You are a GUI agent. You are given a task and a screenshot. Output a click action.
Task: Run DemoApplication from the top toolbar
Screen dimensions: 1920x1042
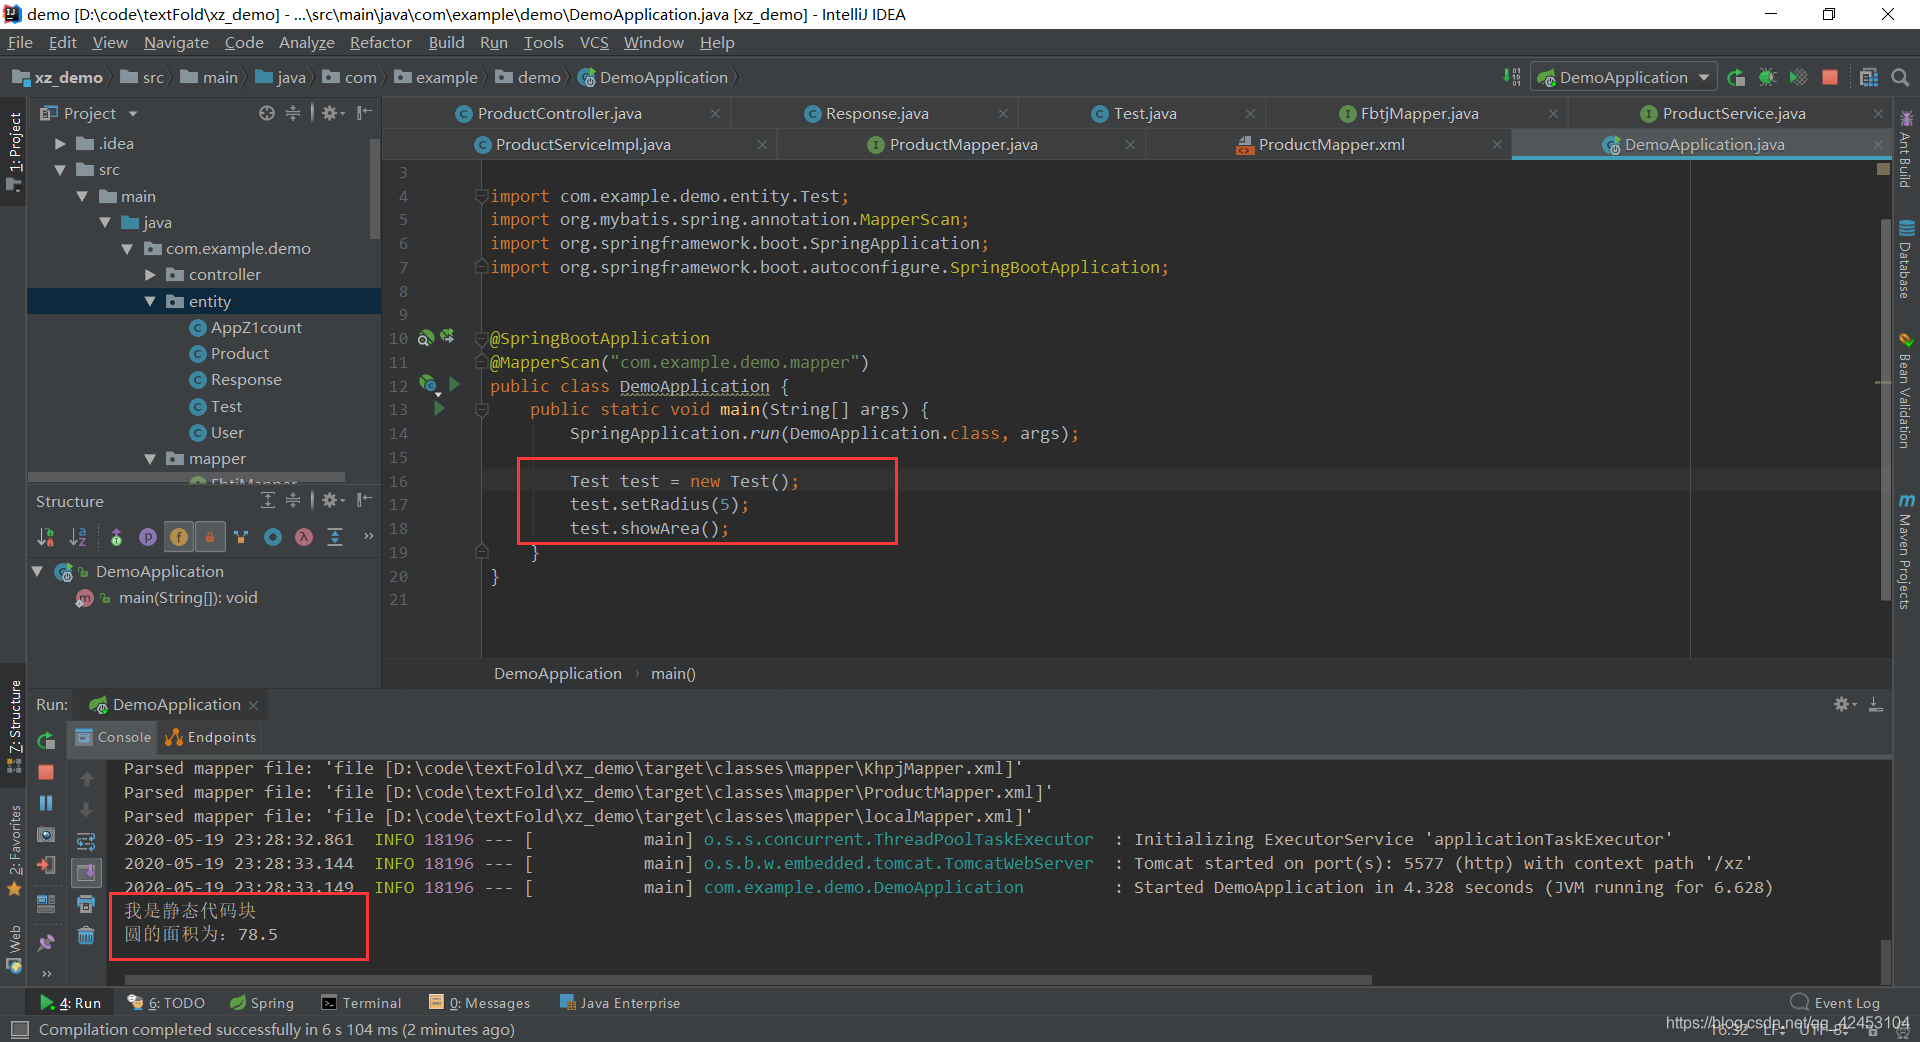coord(1736,77)
